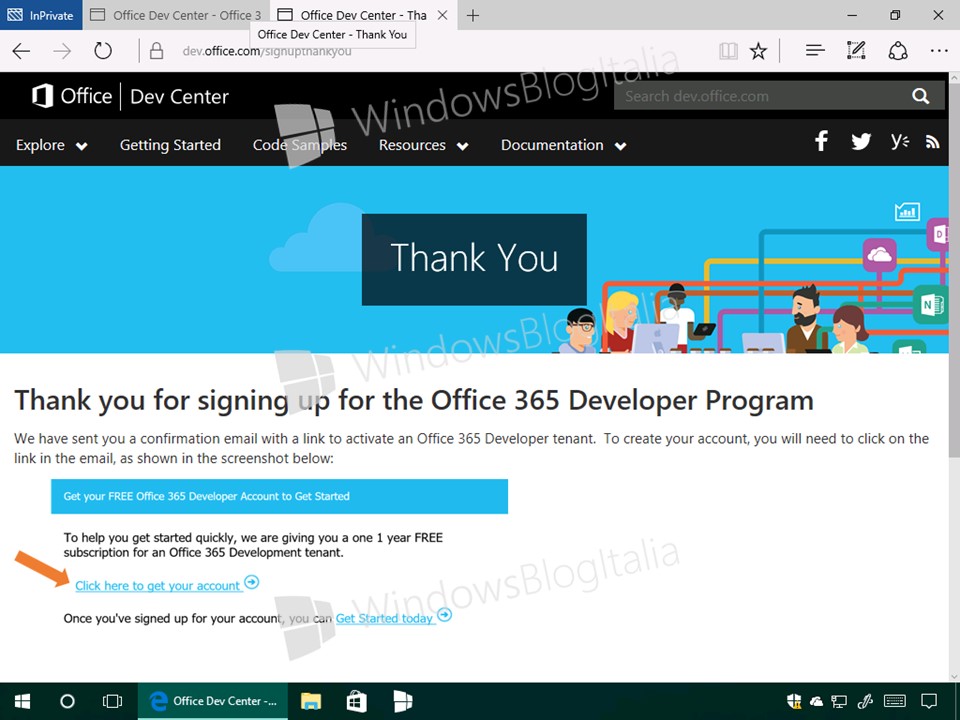Image resolution: width=960 pixels, height=720 pixels.
Task: Open Edge More actions ellipsis menu
Action: point(939,51)
